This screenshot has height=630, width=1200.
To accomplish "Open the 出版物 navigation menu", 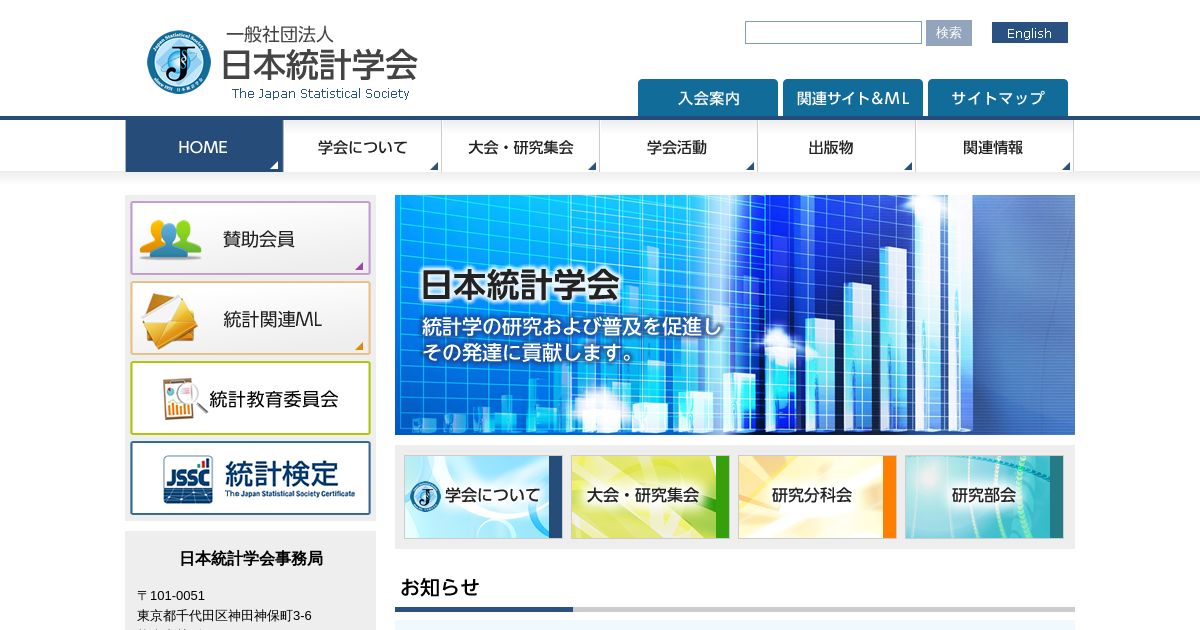I will 836,147.
